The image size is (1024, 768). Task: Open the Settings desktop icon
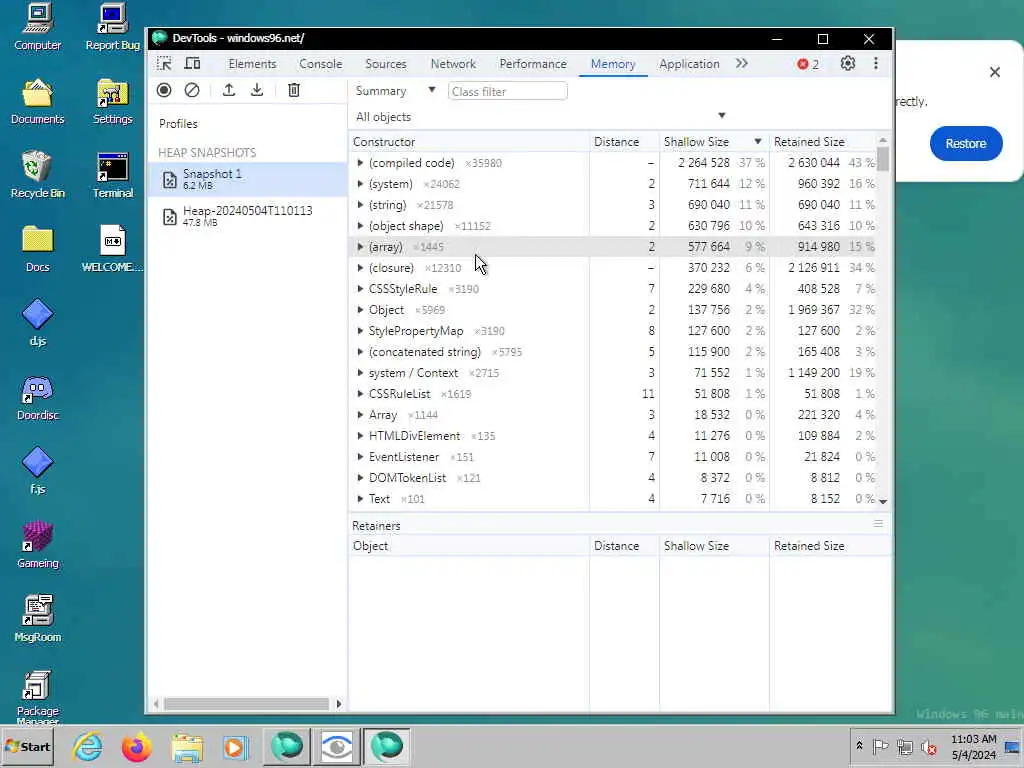pos(112,101)
